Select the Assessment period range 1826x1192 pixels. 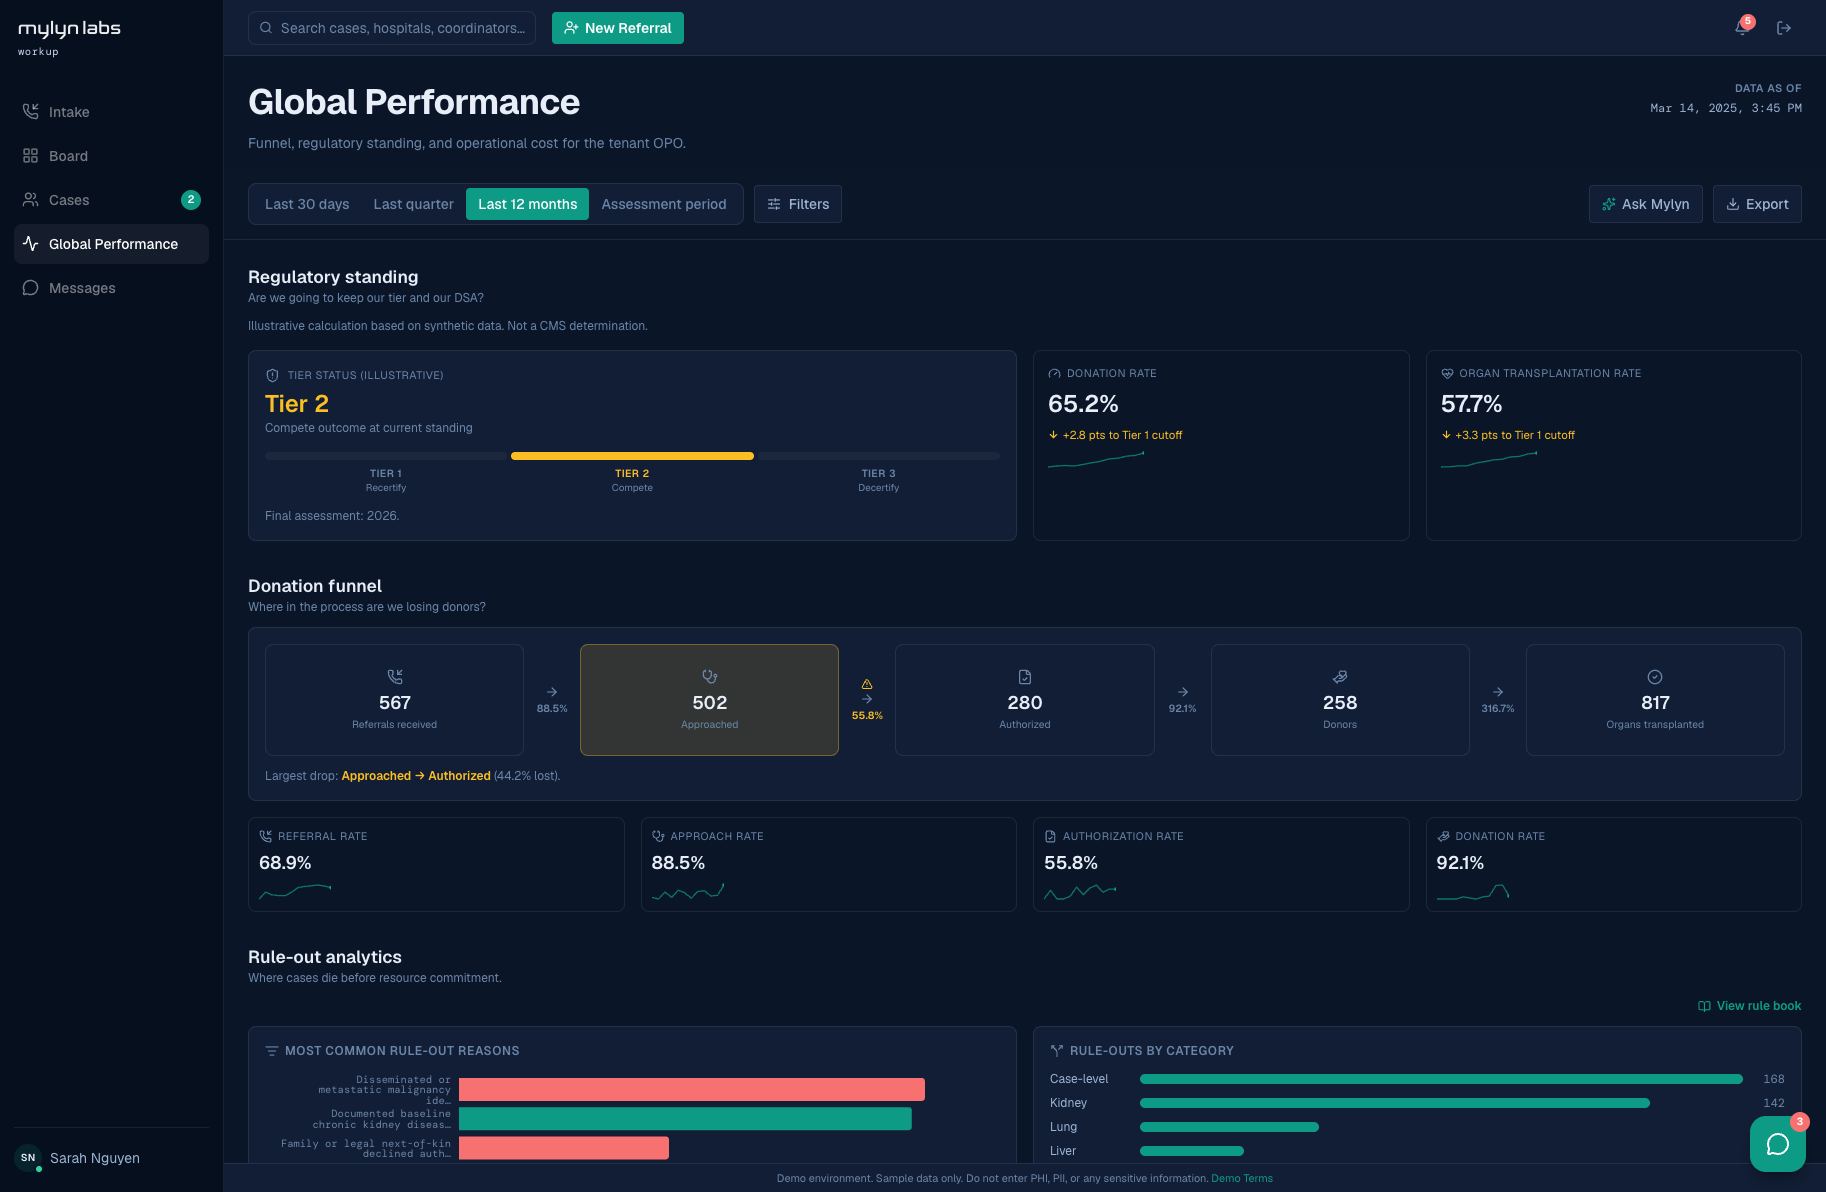pyautogui.click(x=664, y=204)
